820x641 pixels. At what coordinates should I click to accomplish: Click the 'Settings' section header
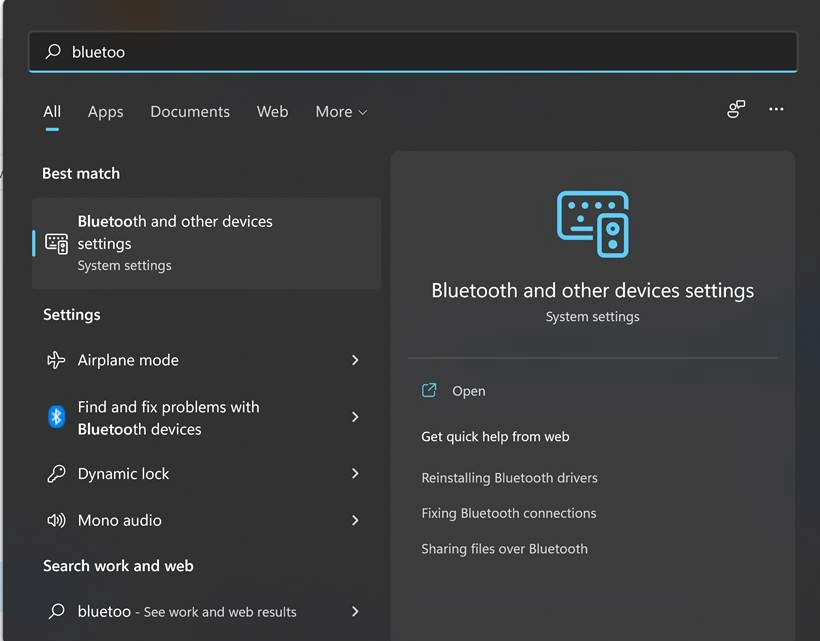click(72, 315)
